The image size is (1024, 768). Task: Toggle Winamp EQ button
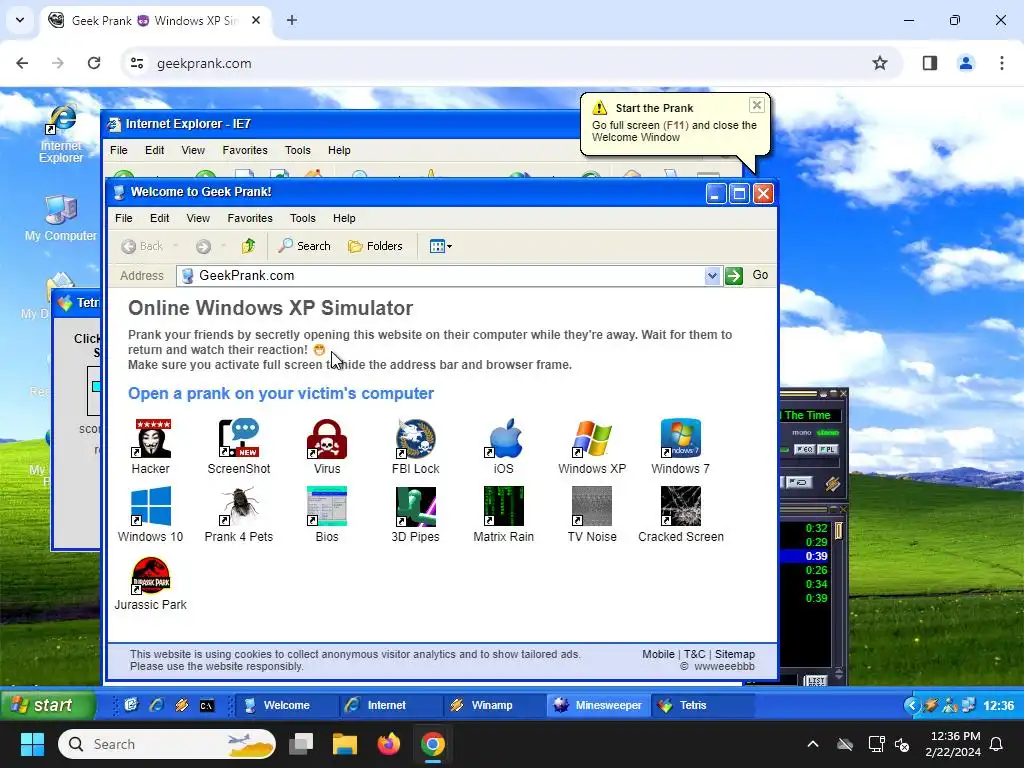point(804,449)
